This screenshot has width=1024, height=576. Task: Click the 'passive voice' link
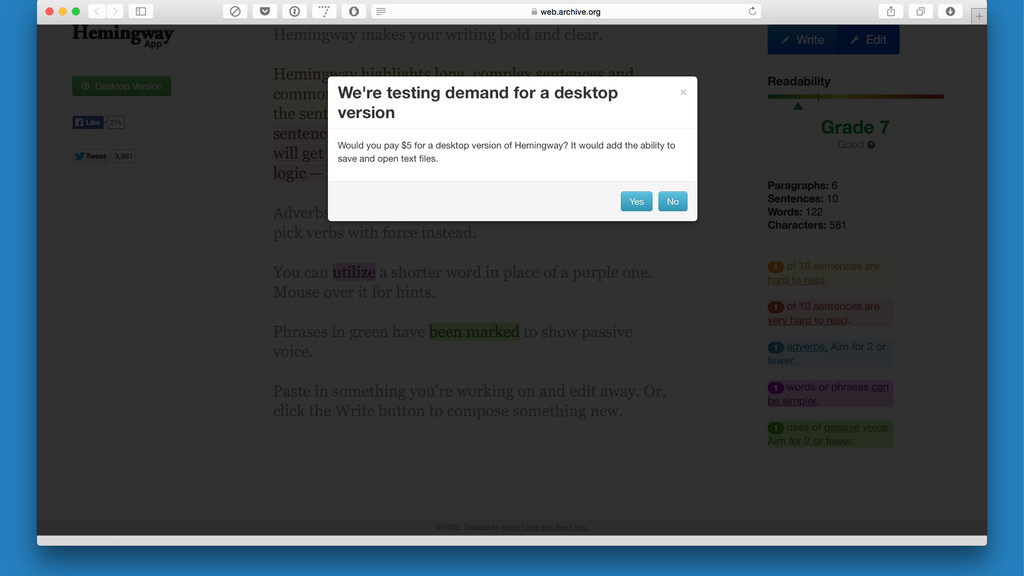click(x=856, y=427)
